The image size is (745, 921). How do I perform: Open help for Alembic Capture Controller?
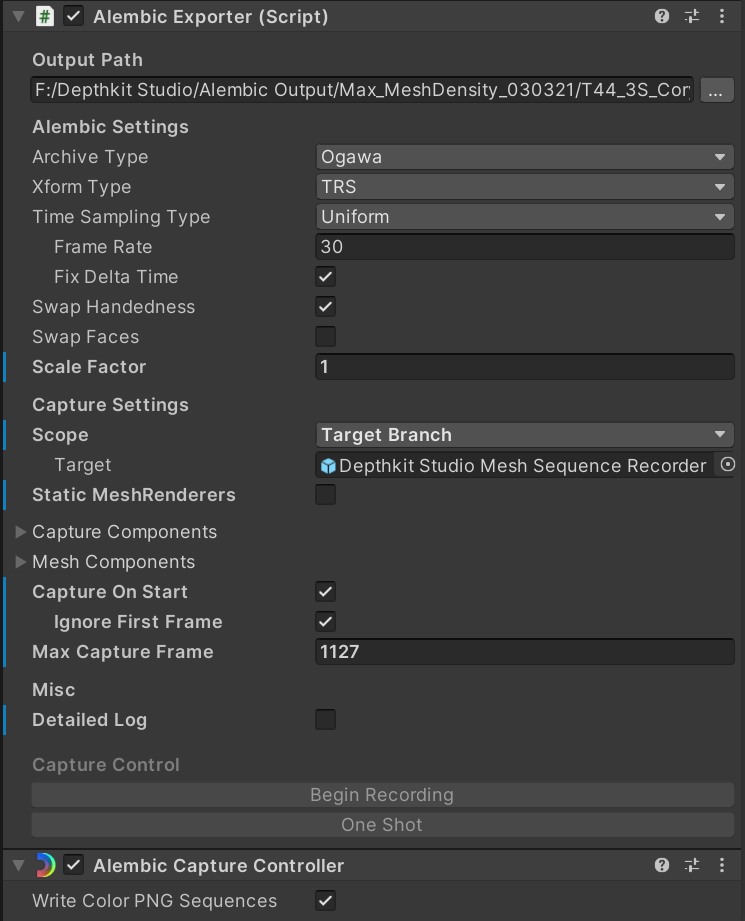click(662, 866)
